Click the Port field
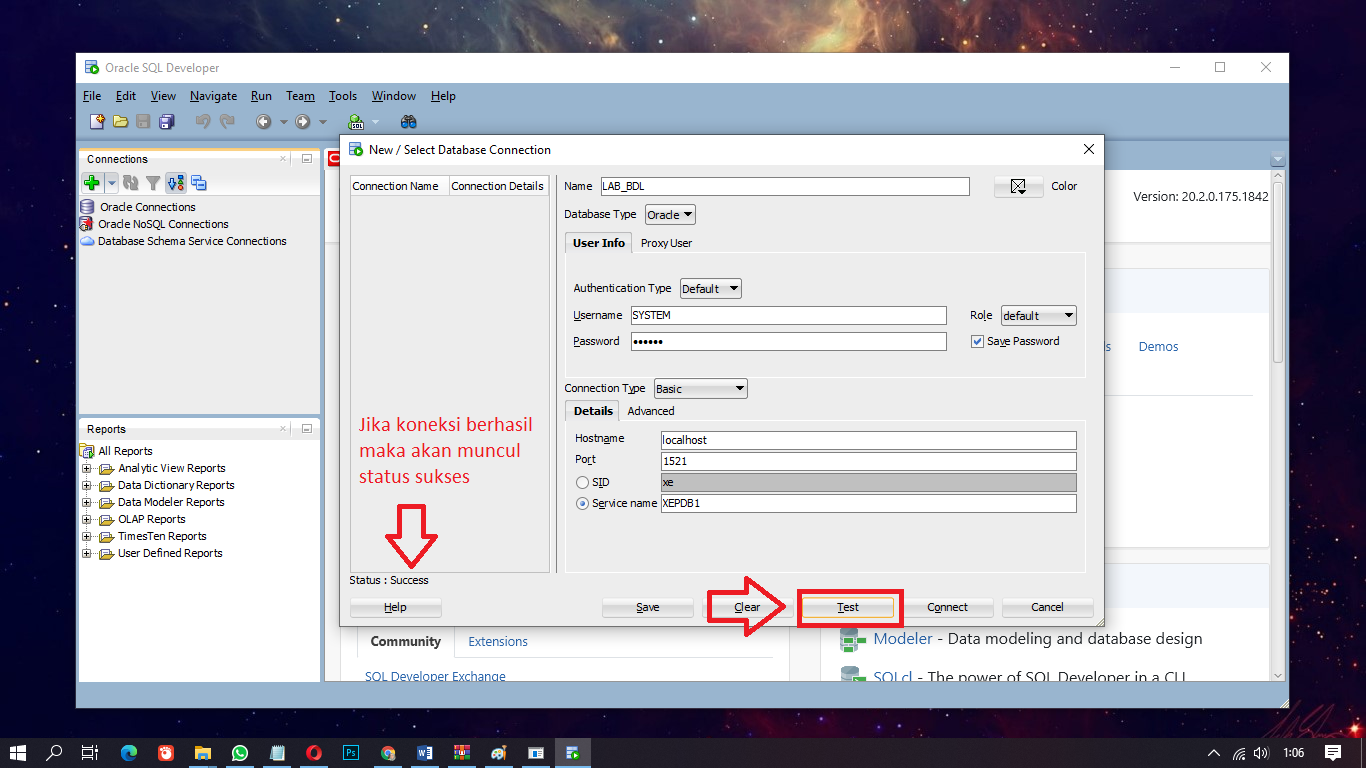 [869, 461]
